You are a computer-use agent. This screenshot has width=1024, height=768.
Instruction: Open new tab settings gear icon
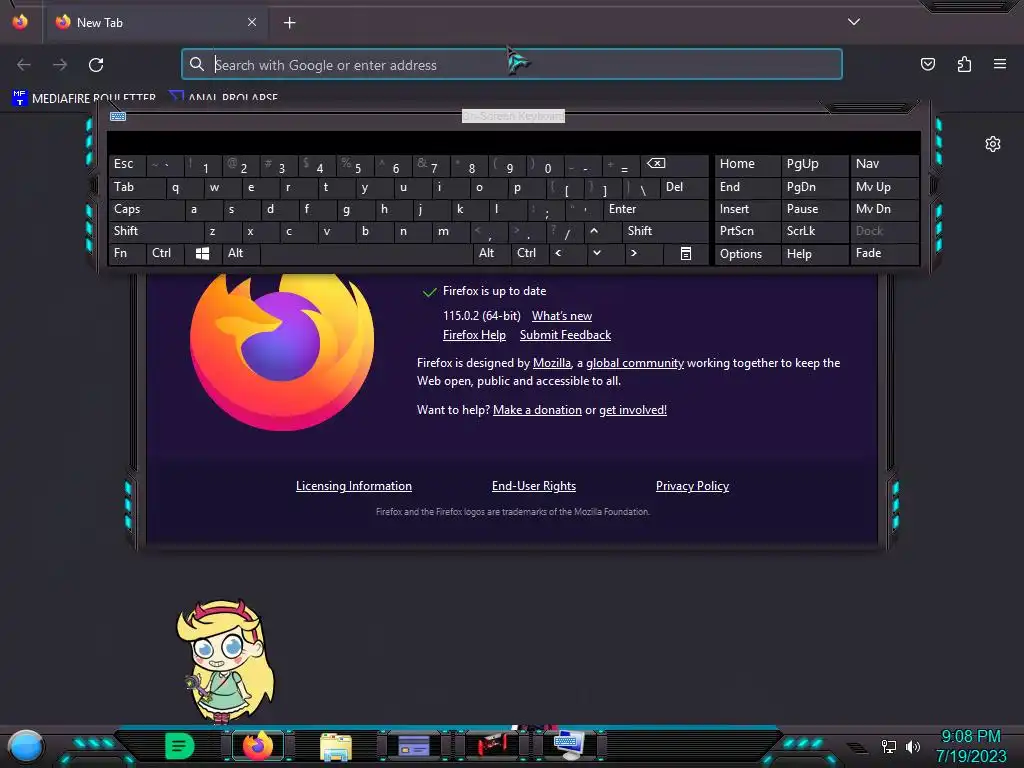(x=993, y=144)
